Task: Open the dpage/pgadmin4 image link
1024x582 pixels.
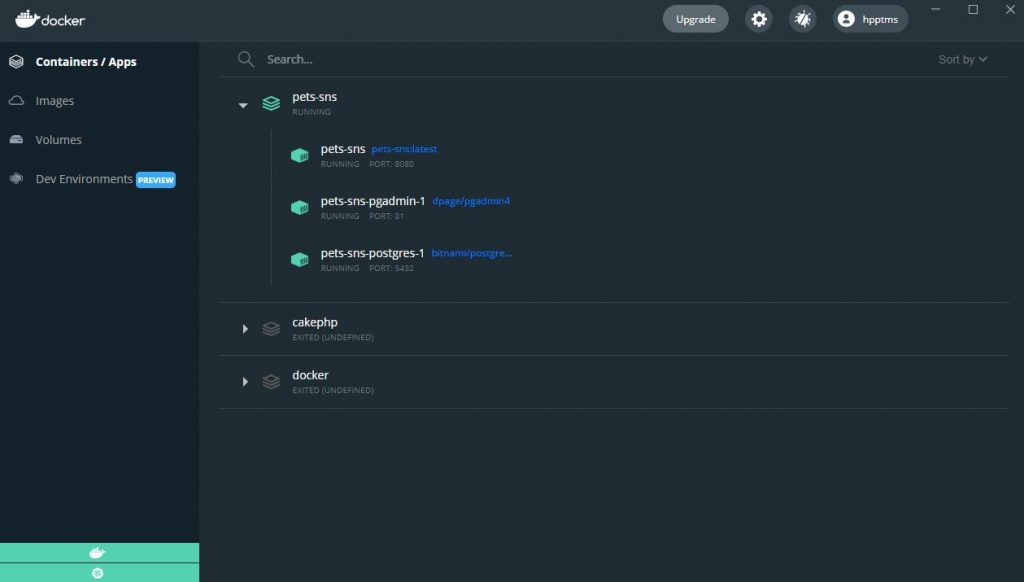Action: tap(471, 201)
